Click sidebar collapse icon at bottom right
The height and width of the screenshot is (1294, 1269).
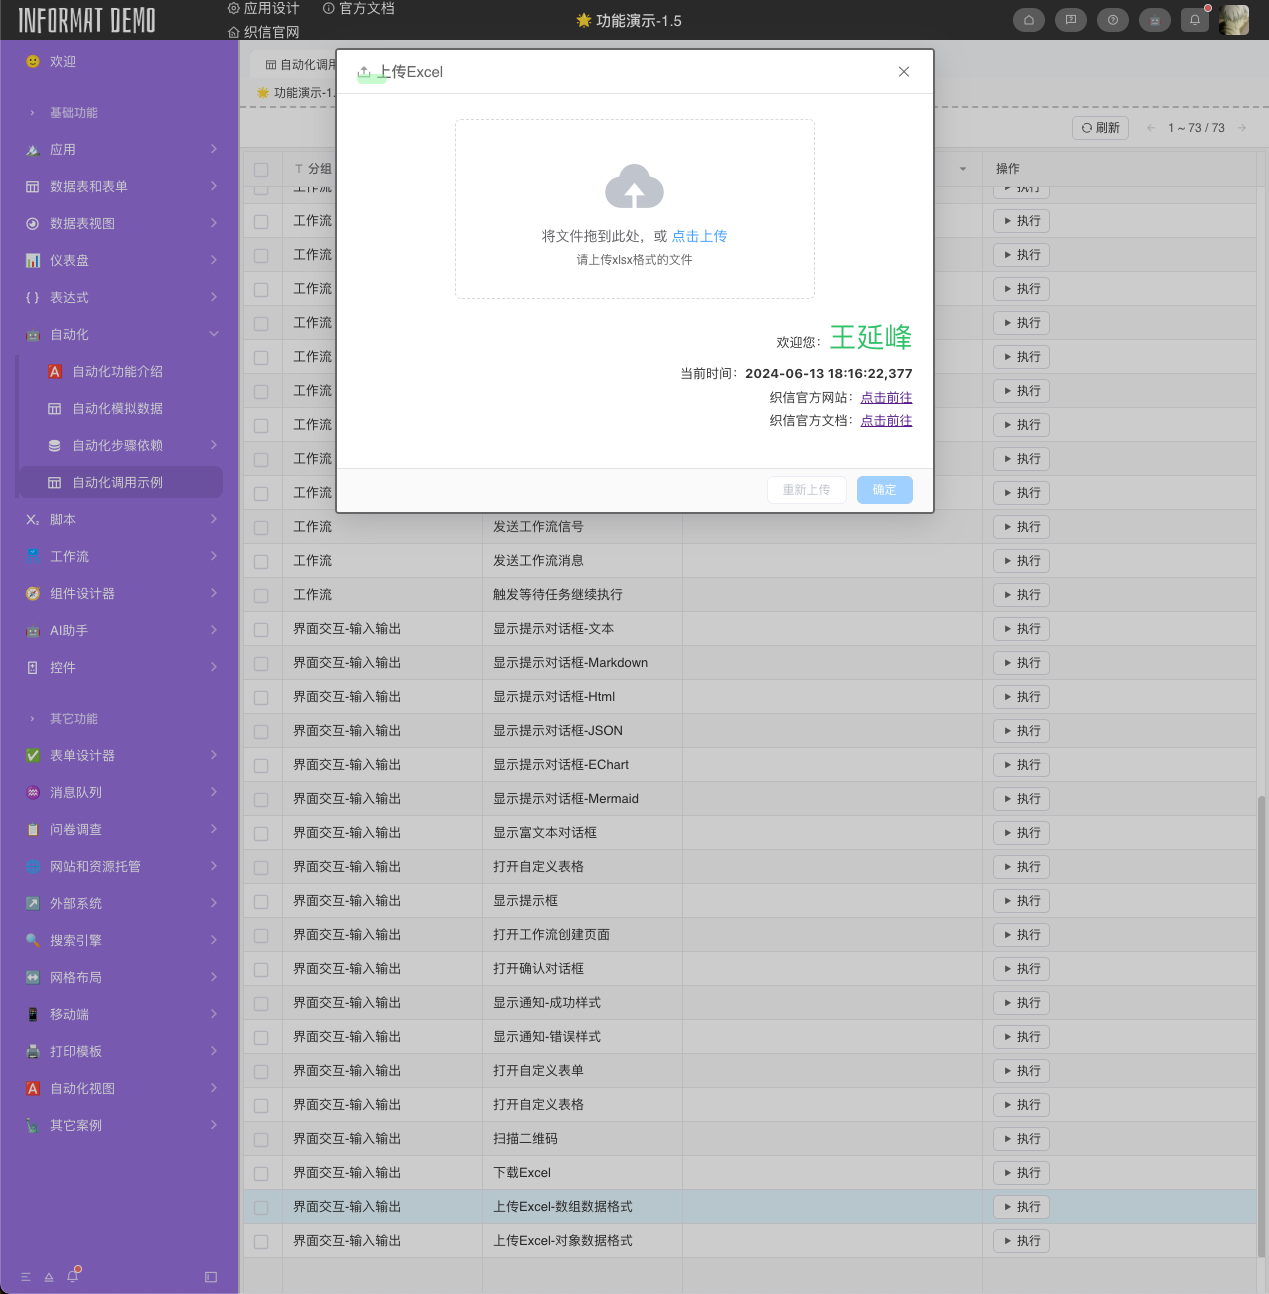coord(211,1277)
